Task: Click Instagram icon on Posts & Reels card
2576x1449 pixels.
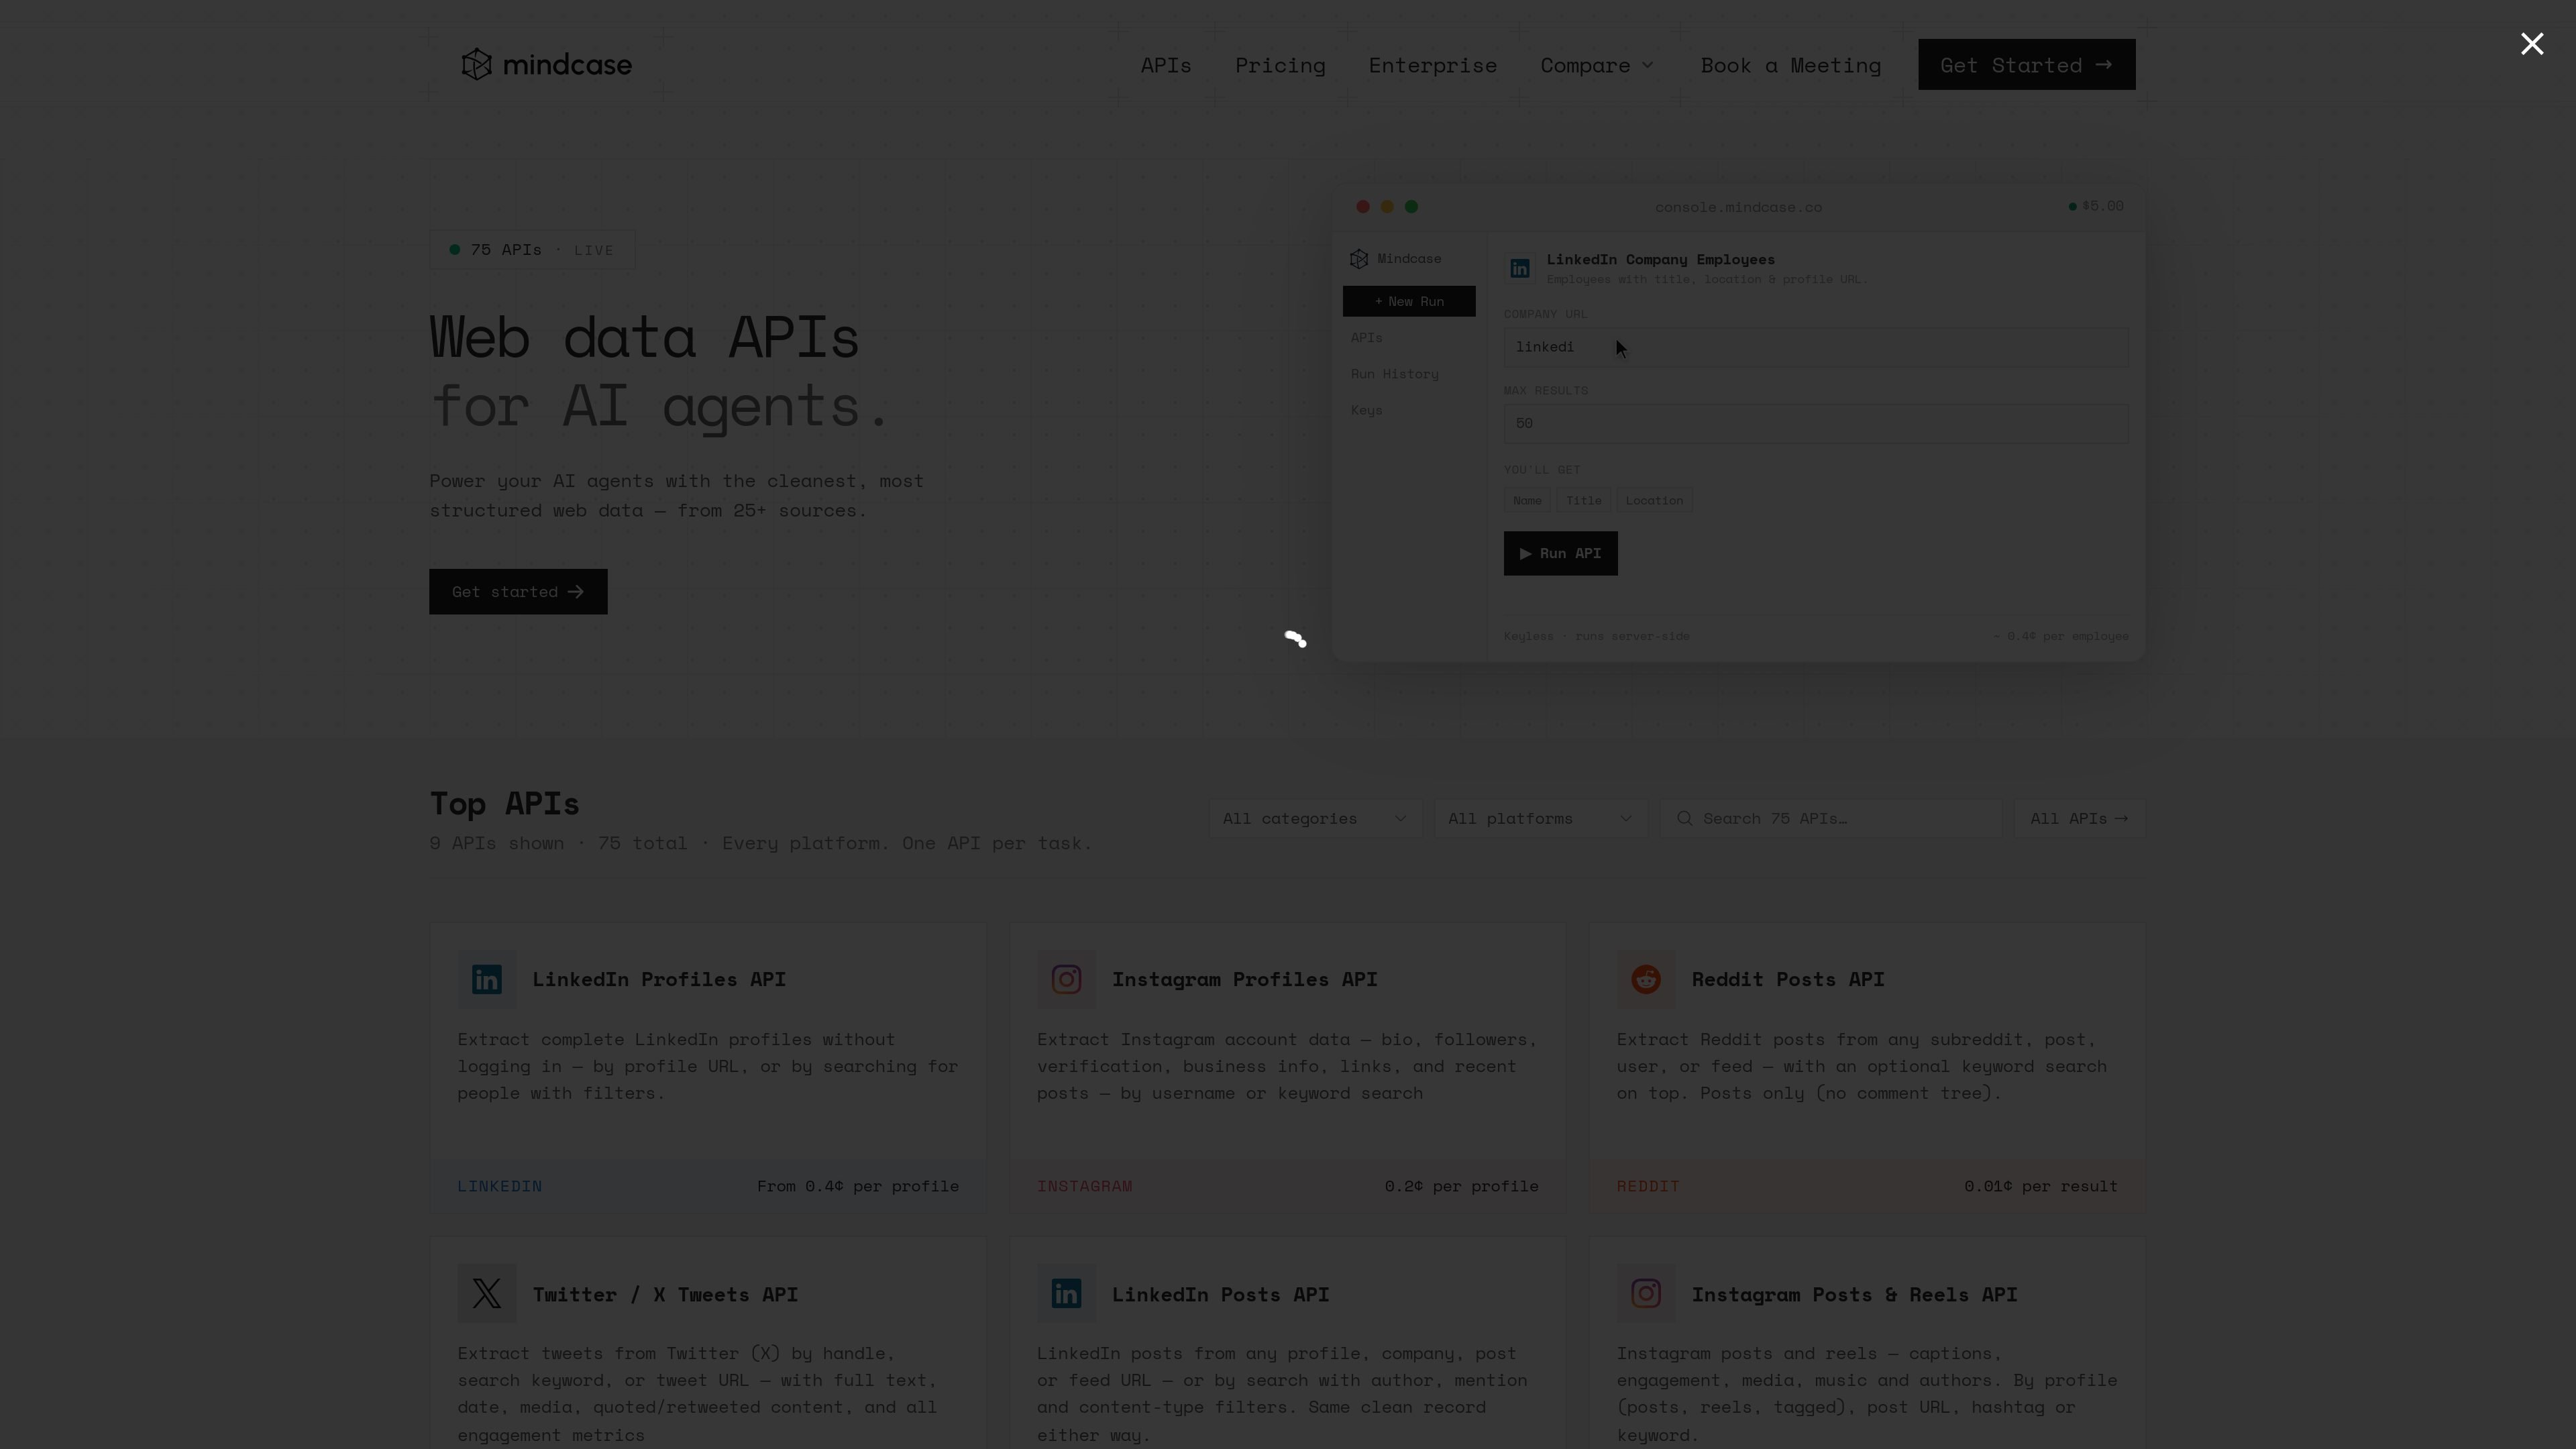Action: click(x=1645, y=1294)
